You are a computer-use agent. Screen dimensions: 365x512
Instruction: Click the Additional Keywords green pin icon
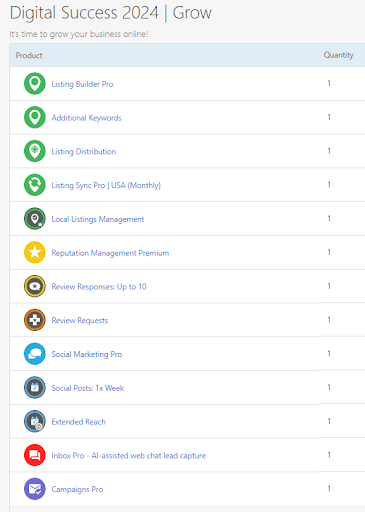pyautogui.click(x=35, y=117)
